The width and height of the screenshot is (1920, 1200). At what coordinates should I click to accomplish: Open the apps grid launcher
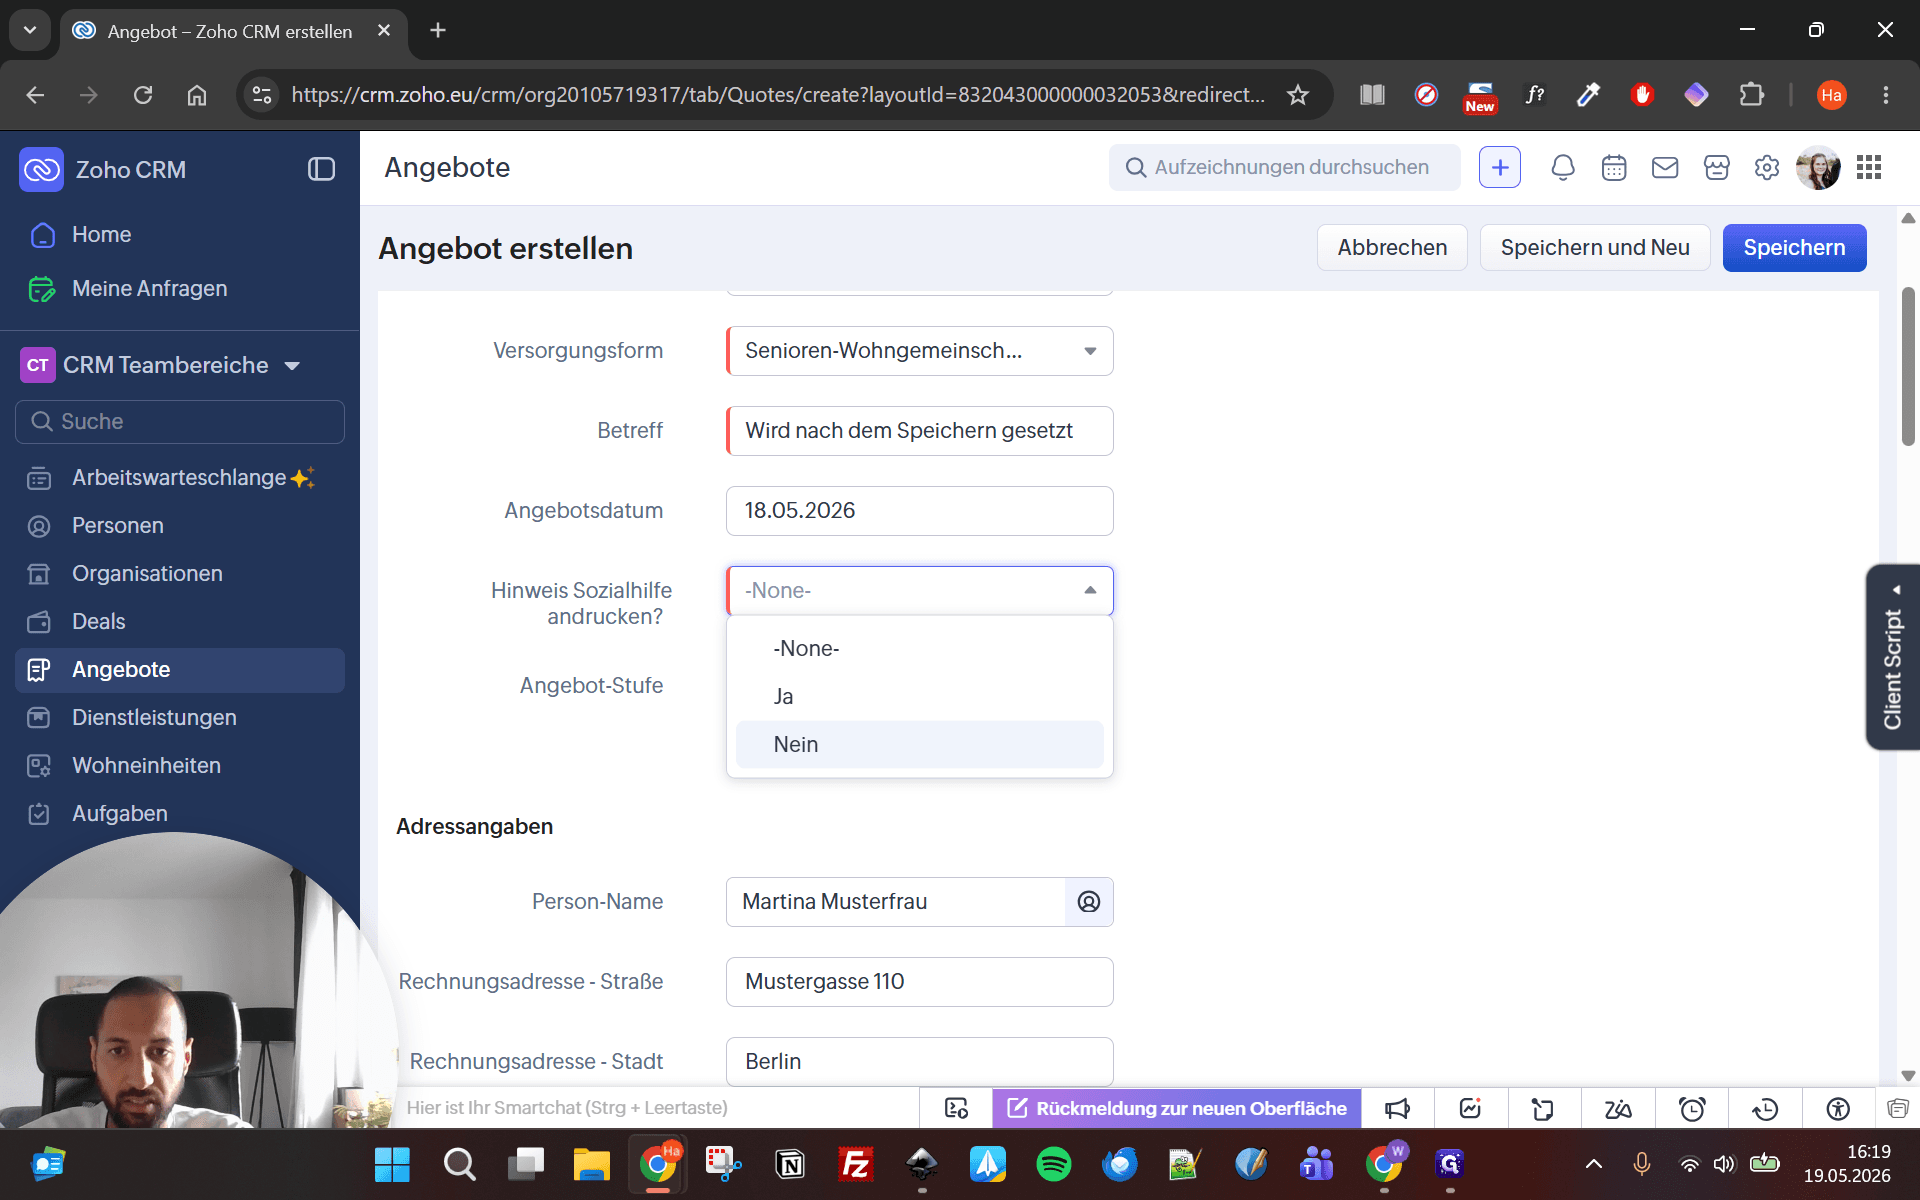1869,168
